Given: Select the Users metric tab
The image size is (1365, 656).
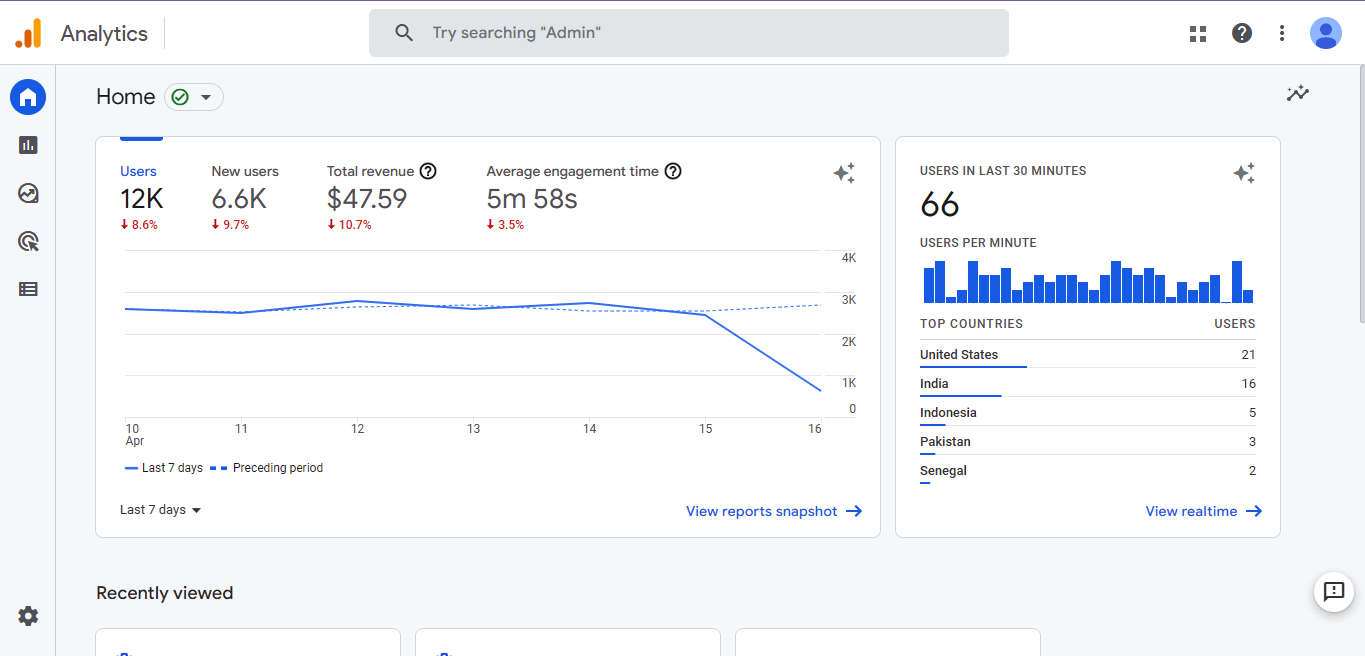Looking at the screenshot, I should click(x=141, y=197).
